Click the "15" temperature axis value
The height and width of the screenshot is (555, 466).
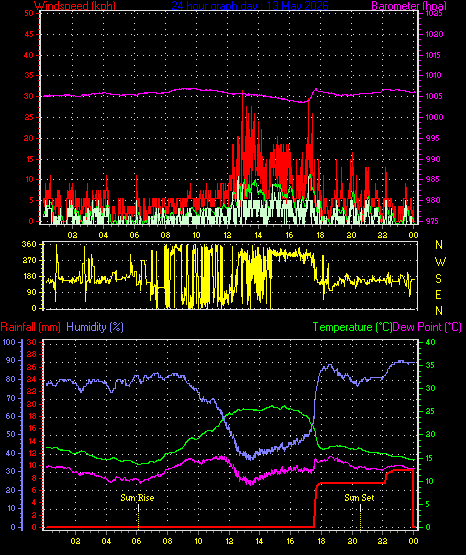pos(430,458)
